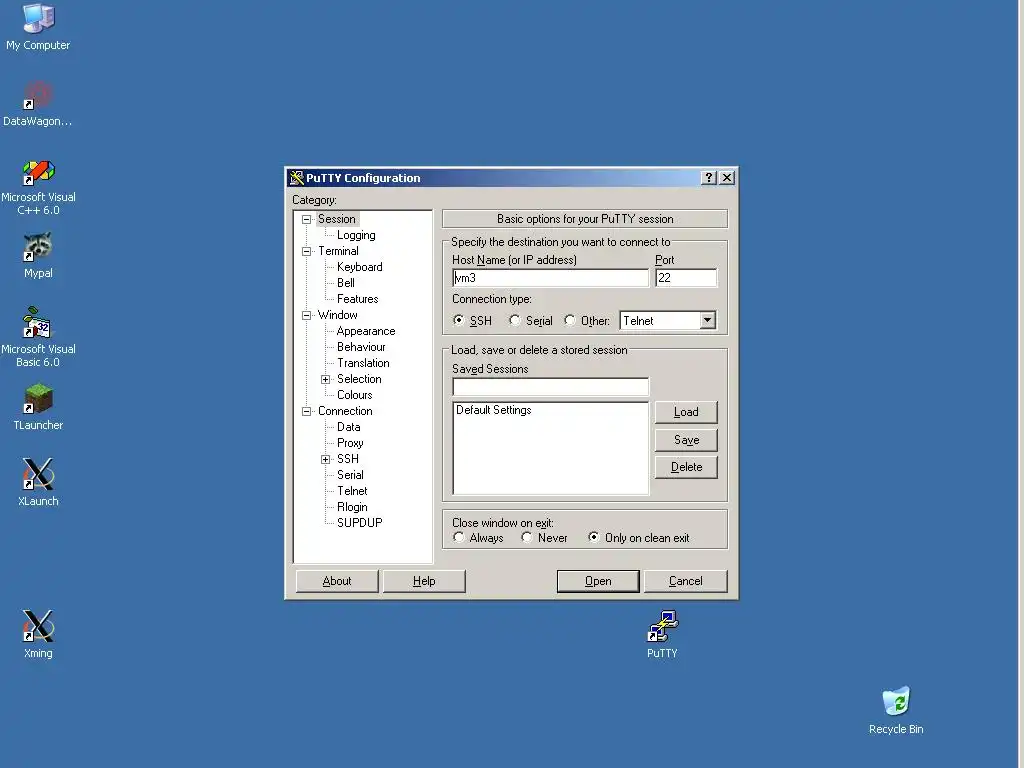Open the Keyboard category

tap(360, 267)
